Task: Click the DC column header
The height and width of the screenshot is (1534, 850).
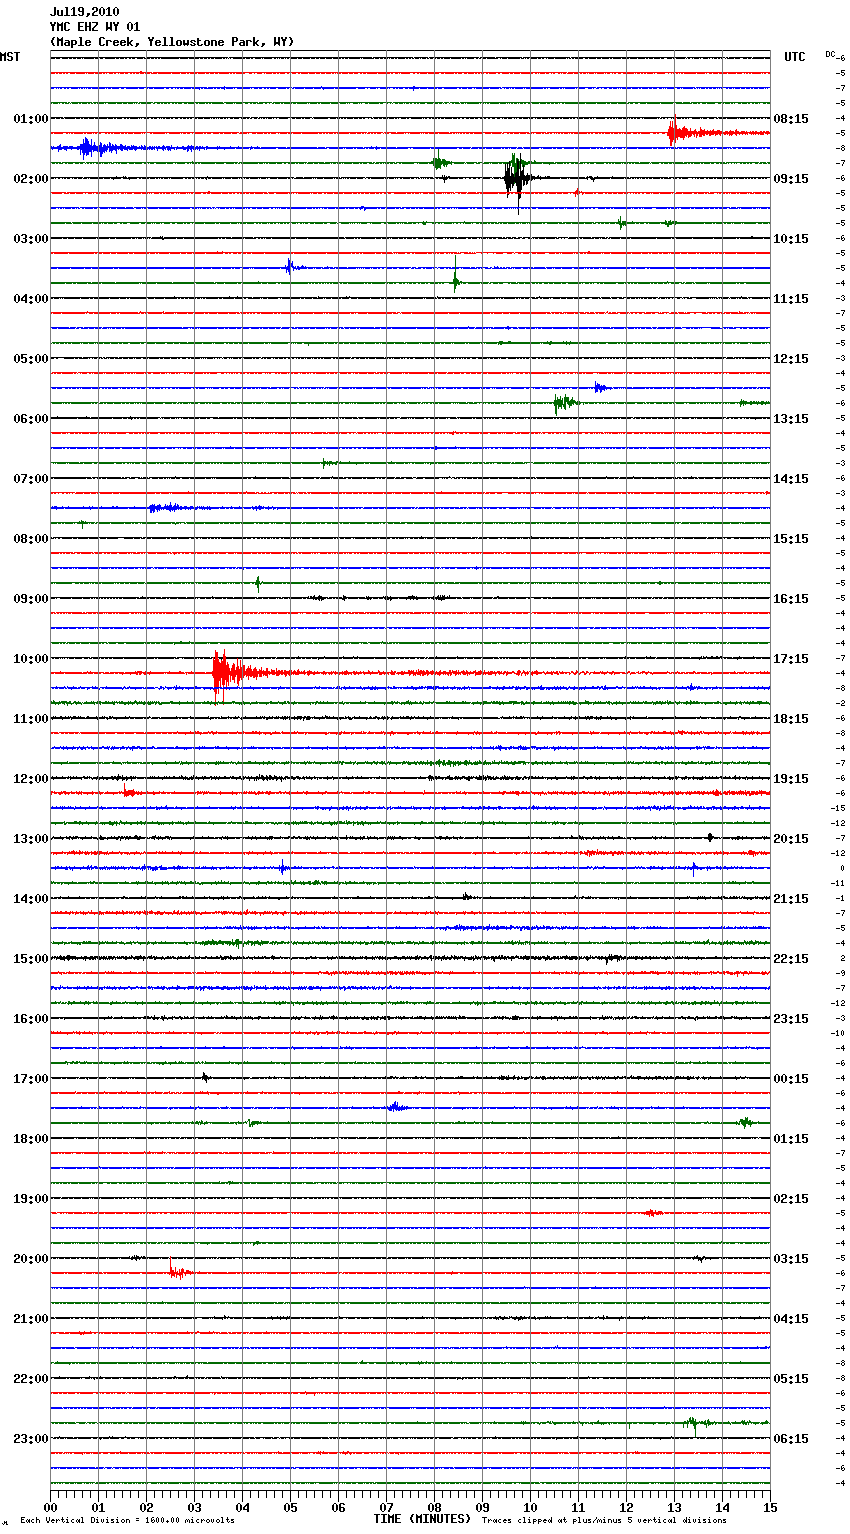Action: (830, 54)
